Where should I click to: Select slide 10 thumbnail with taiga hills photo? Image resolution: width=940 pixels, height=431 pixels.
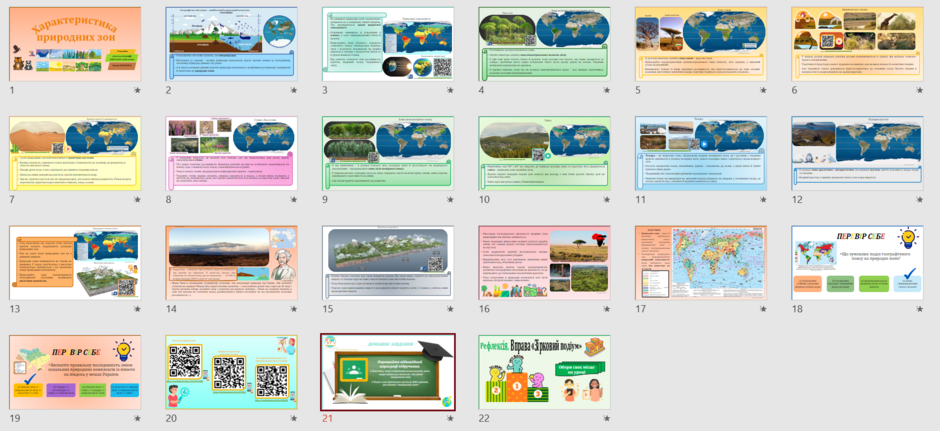(x=544, y=153)
